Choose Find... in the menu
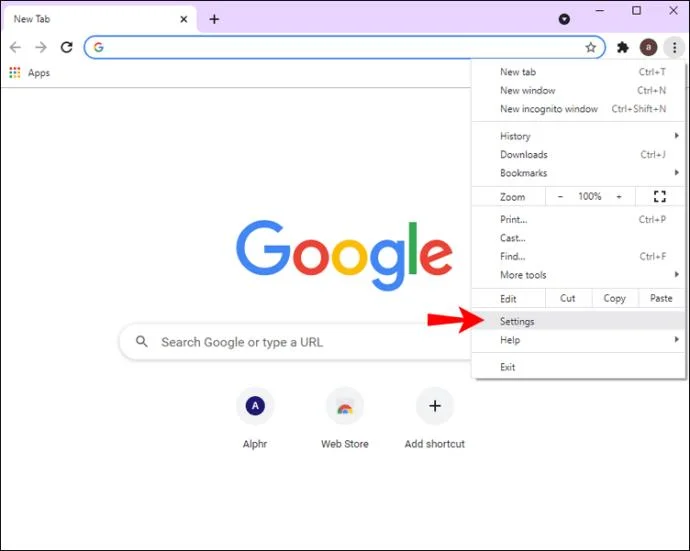 (578, 256)
